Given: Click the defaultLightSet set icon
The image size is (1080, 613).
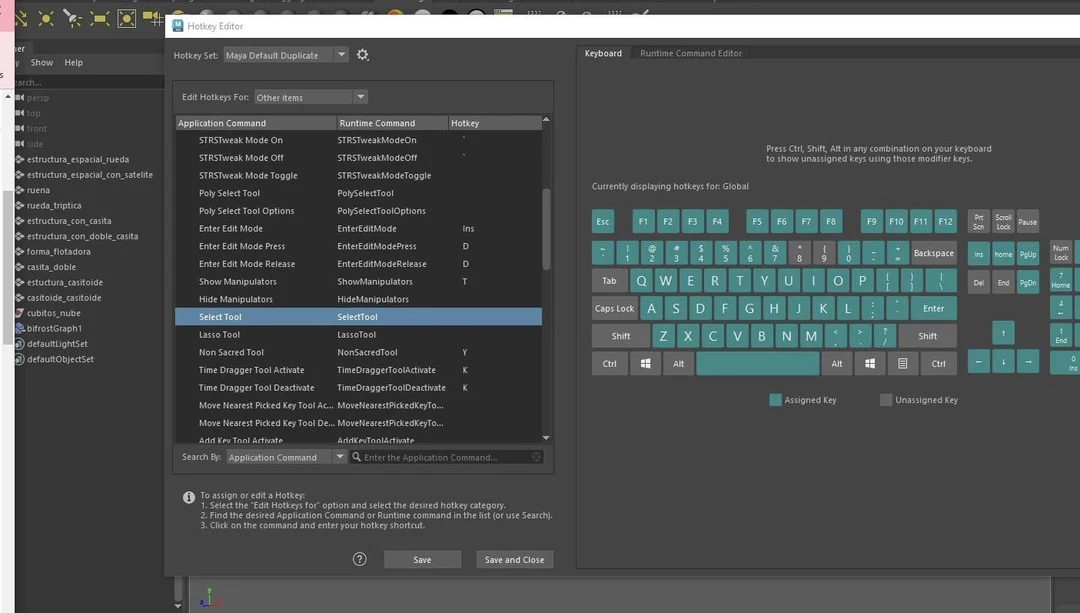Looking at the screenshot, I should [x=19, y=344].
